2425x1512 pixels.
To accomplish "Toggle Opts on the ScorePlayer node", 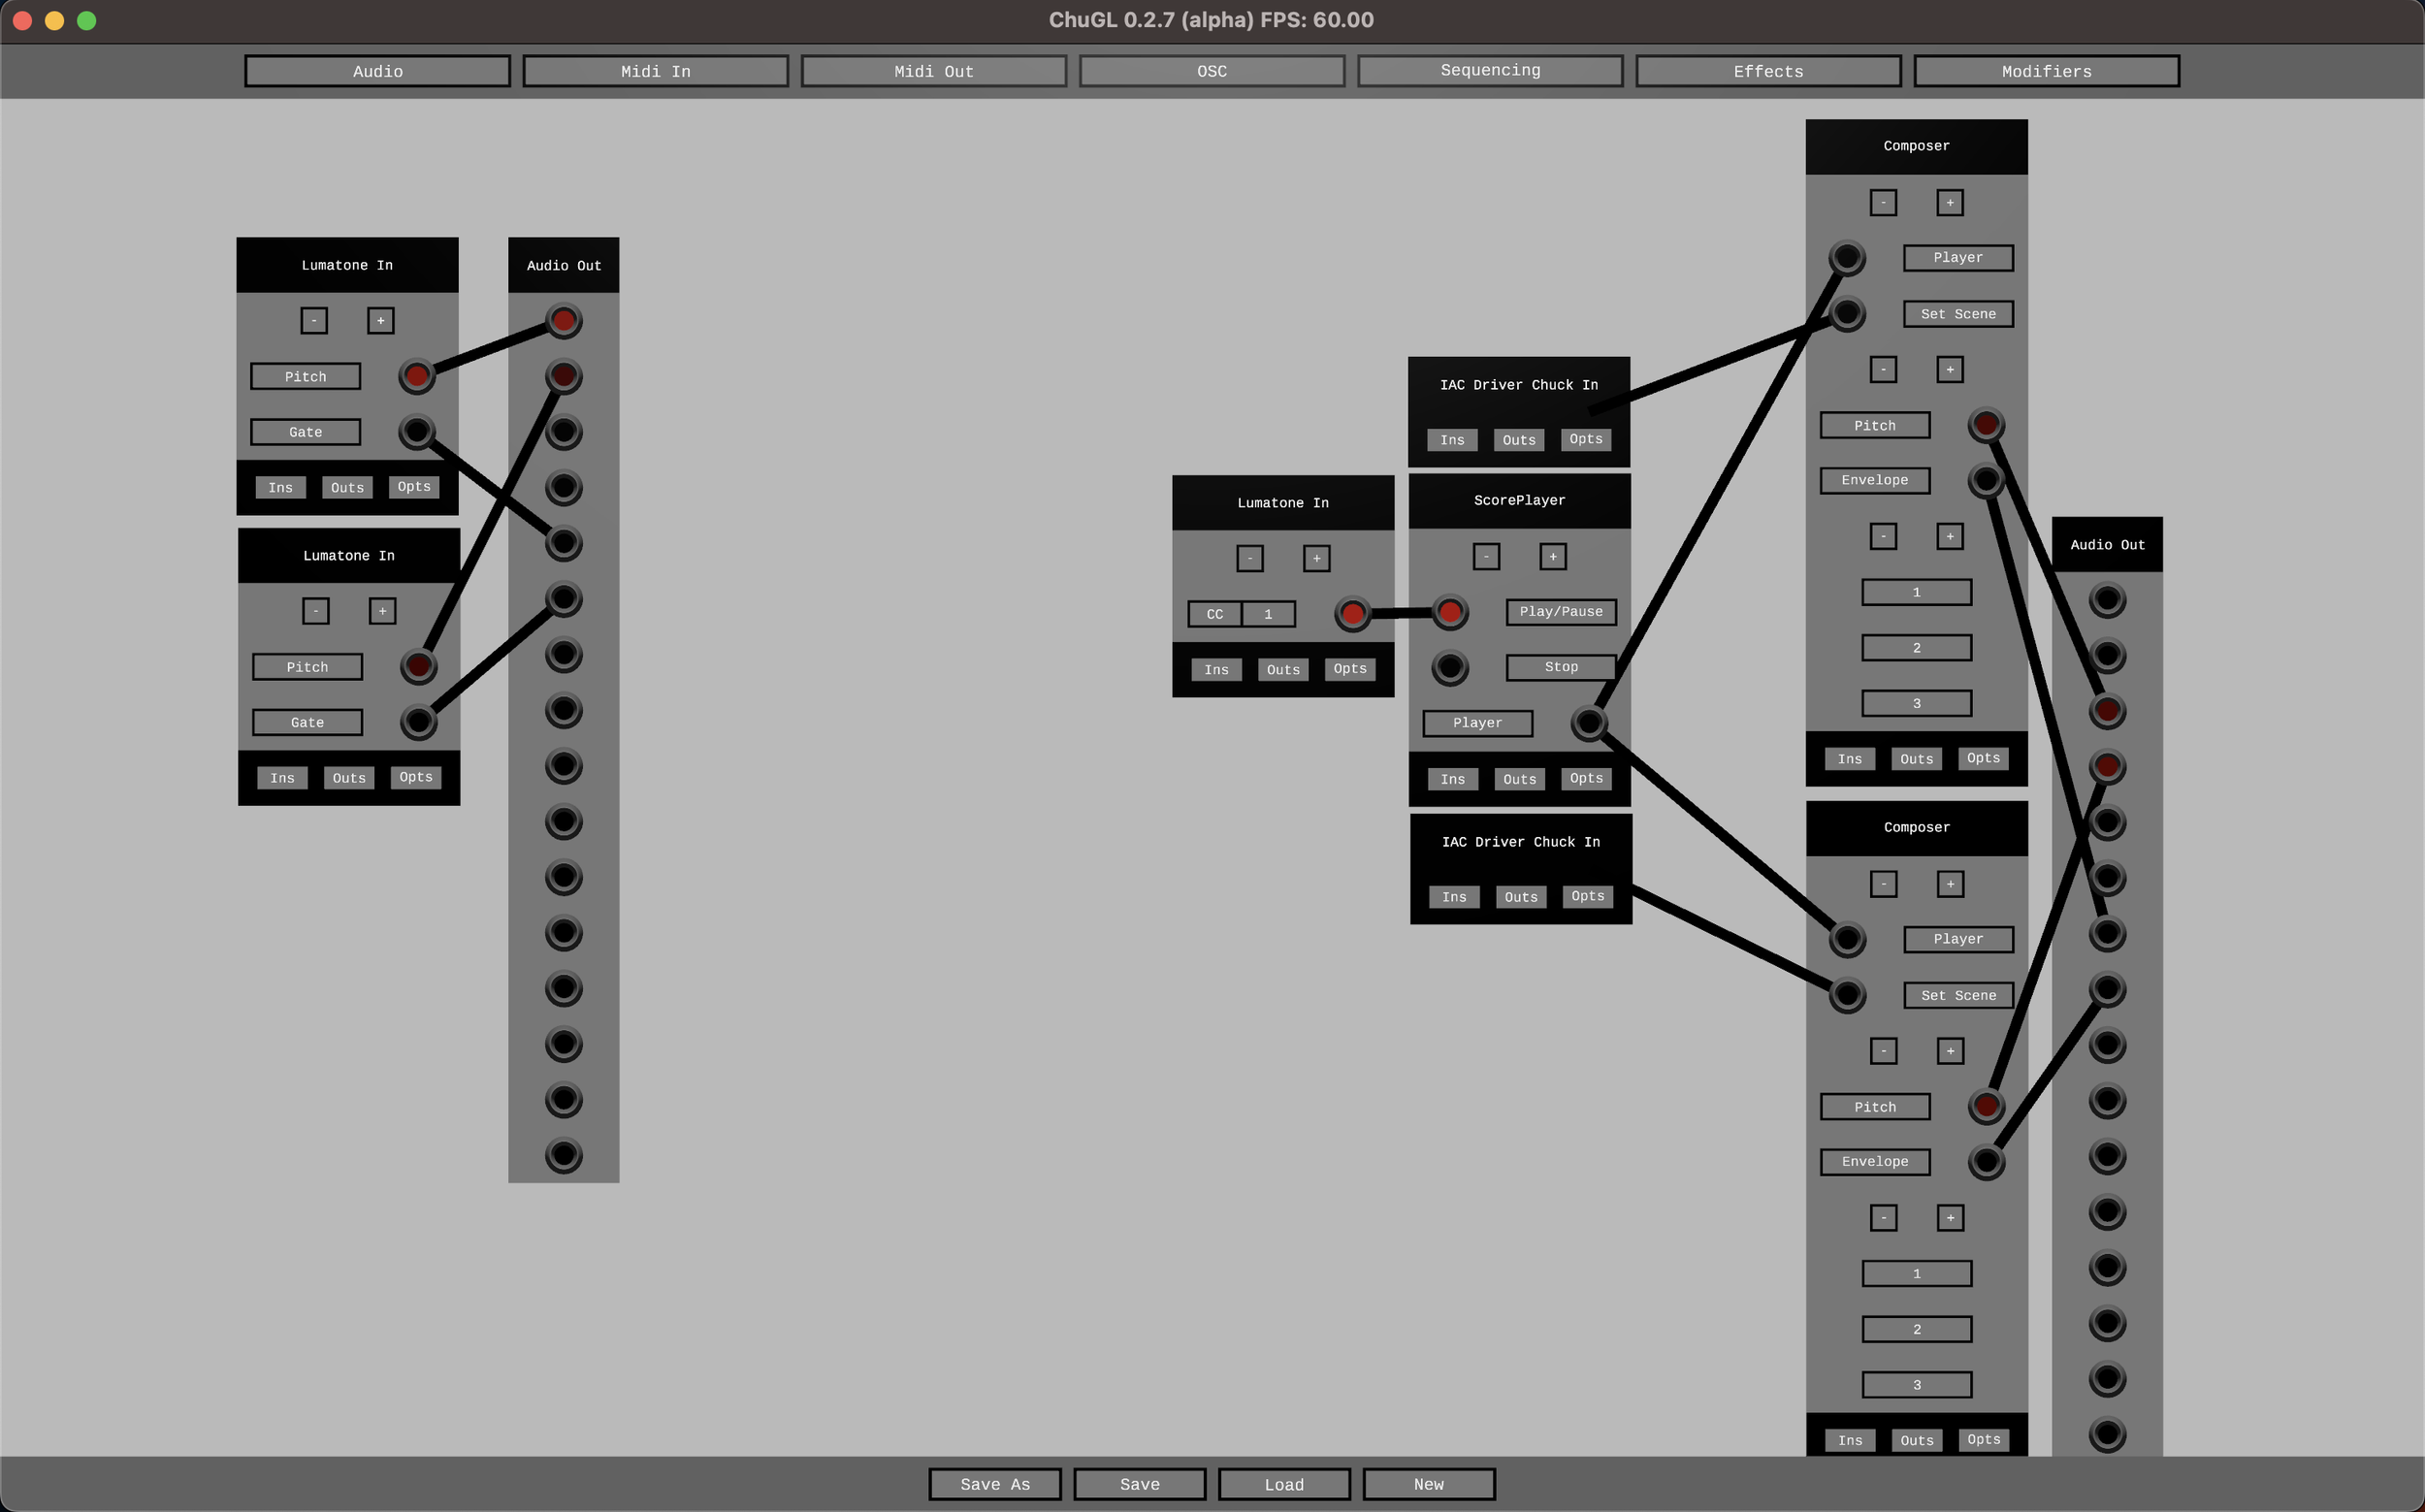I will (1585, 778).
